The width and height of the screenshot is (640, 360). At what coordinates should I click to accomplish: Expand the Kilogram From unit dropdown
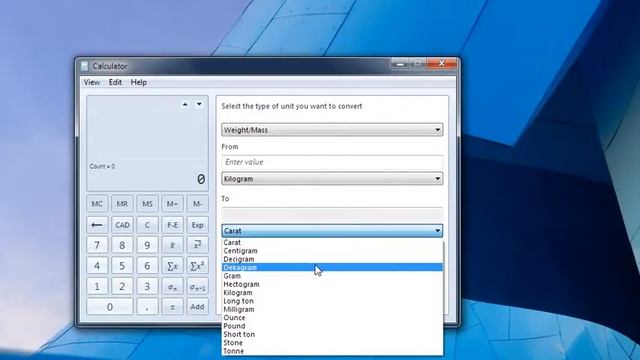(332, 179)
